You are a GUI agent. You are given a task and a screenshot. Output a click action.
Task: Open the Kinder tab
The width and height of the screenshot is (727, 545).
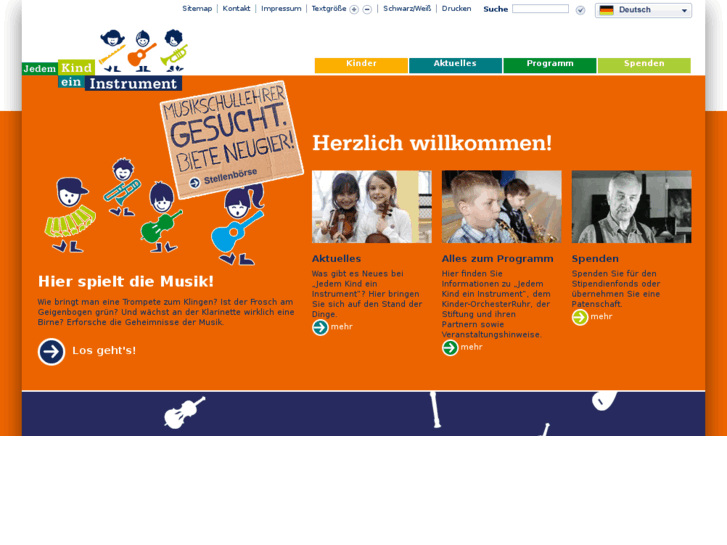coord(361,65)
